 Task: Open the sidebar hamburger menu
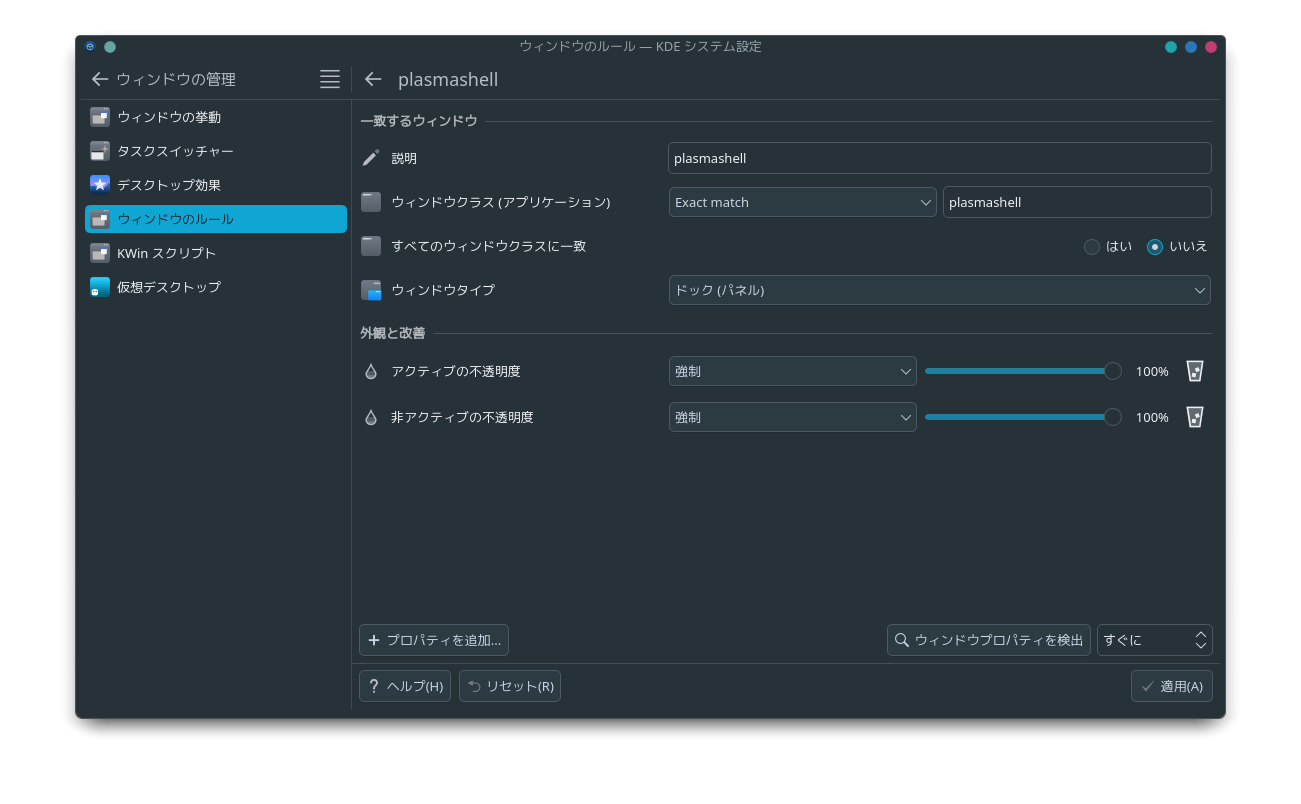click(330, 79)
